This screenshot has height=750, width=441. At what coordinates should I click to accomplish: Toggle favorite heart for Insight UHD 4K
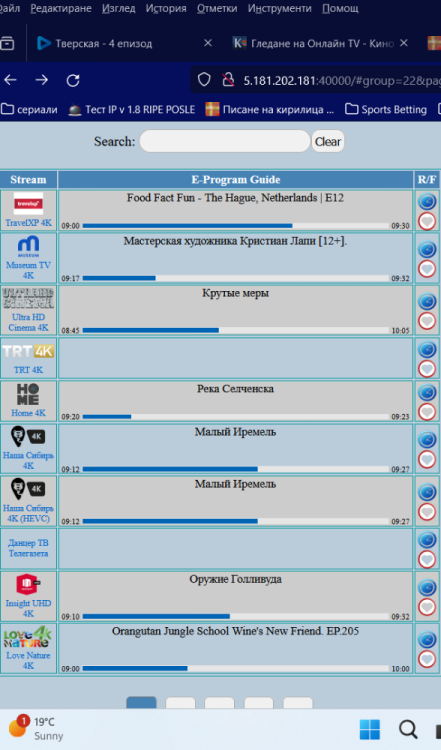coord(427,607)
